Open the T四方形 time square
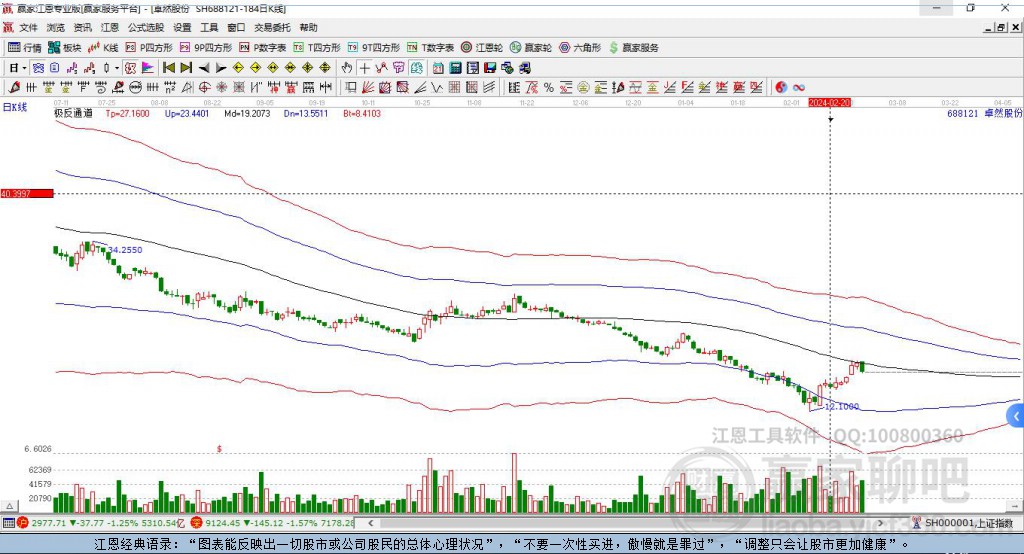 tap(317, 48)
